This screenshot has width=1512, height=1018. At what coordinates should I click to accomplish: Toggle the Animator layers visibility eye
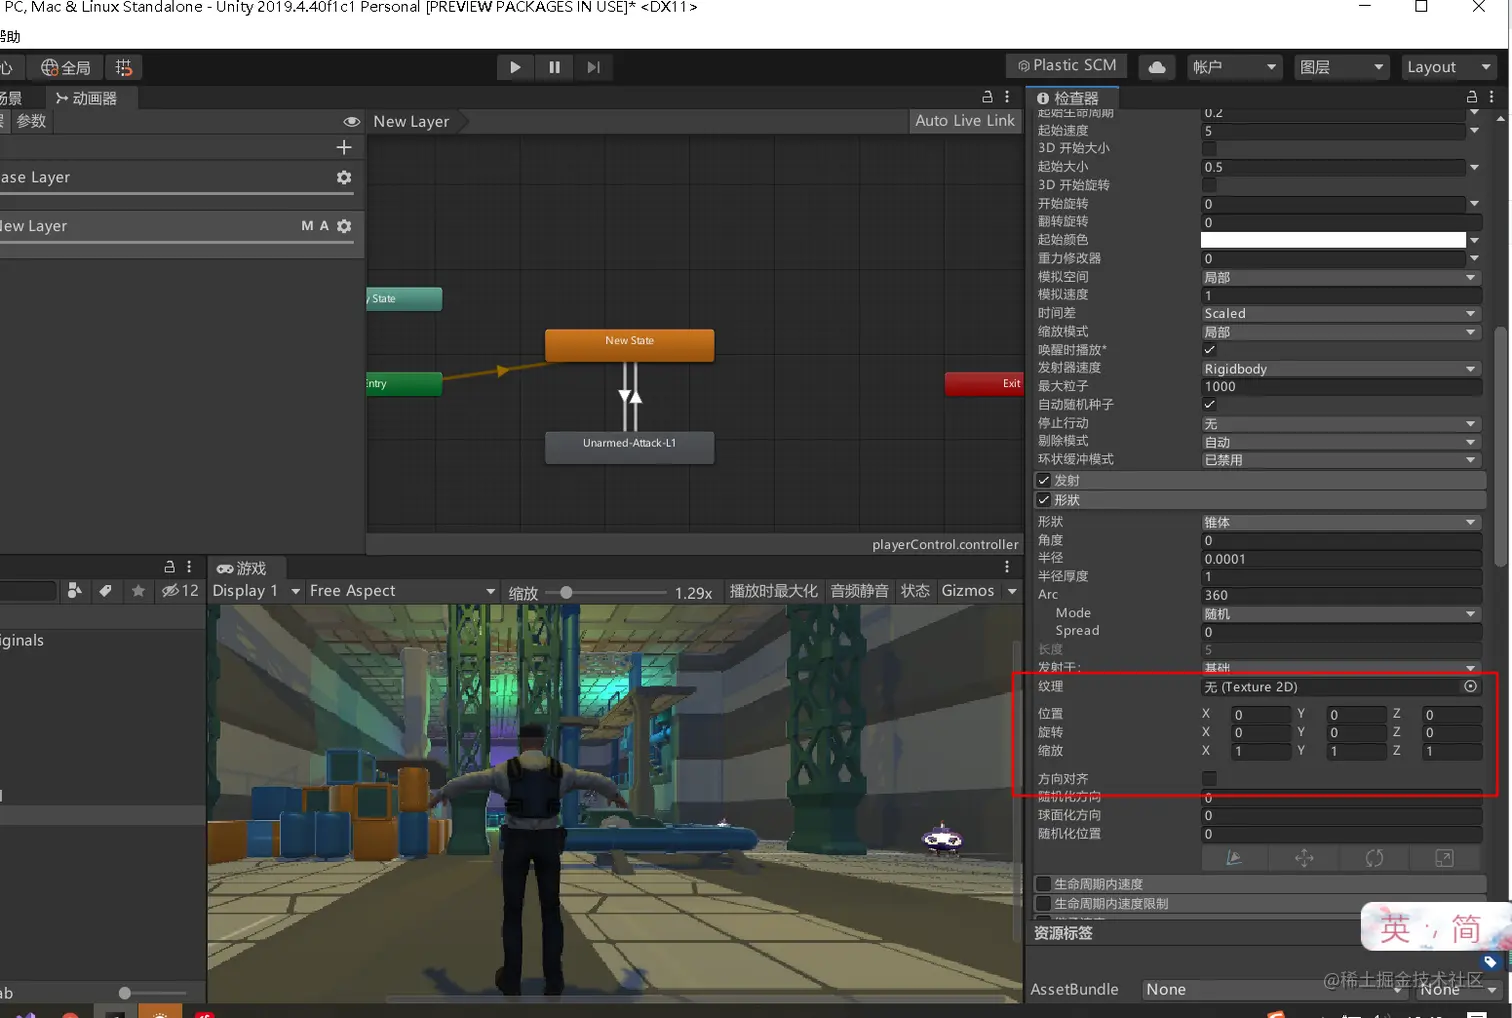352,122
